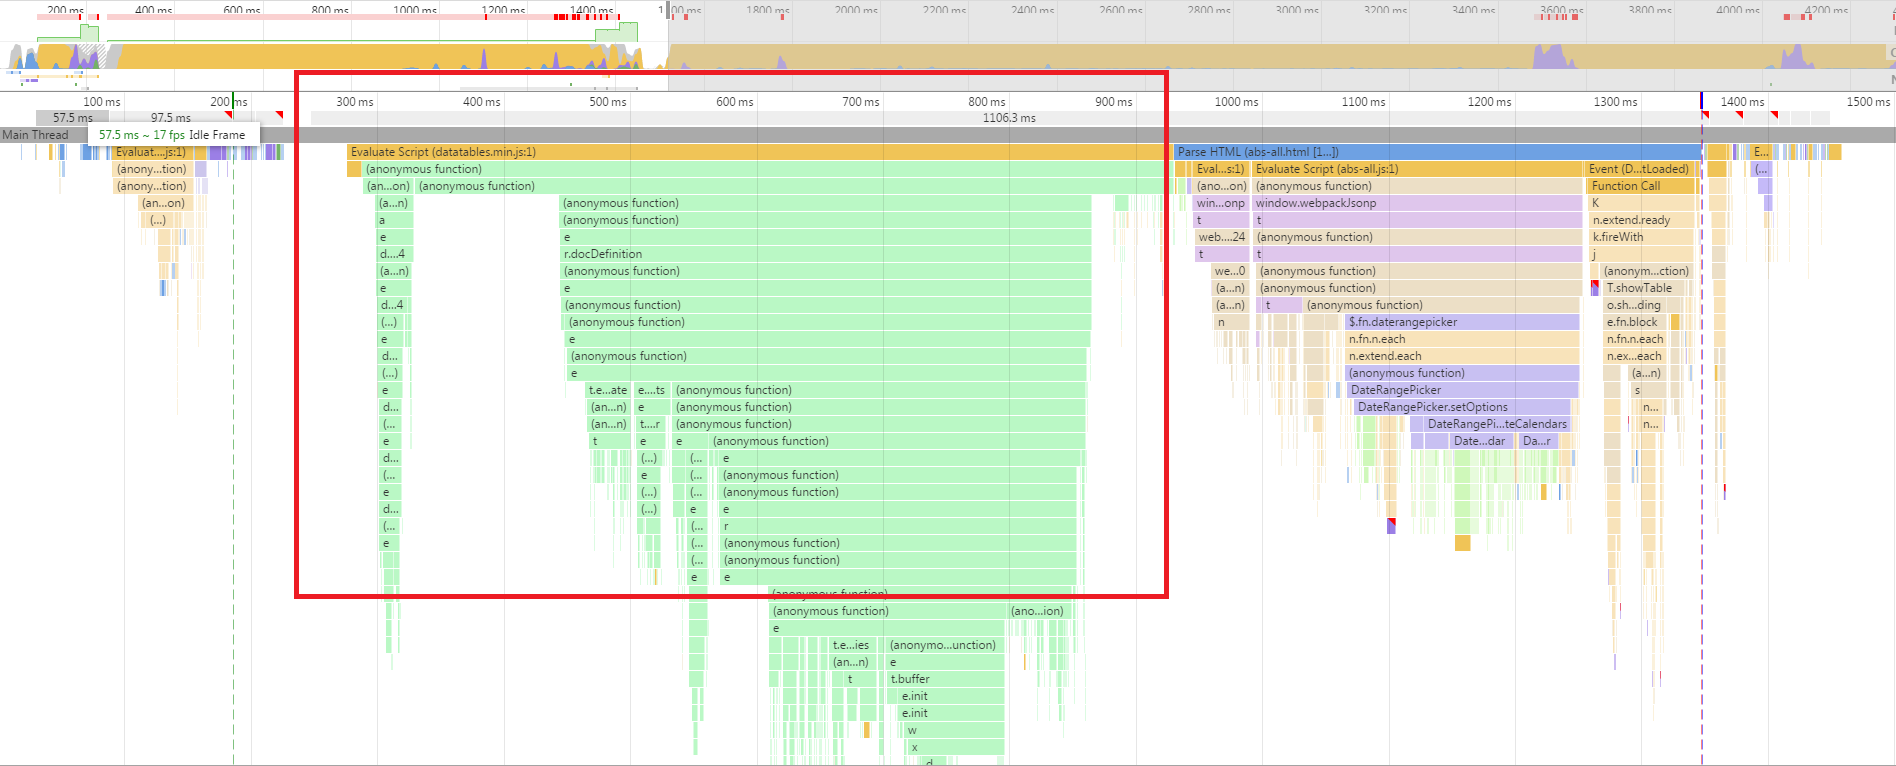Select the w function bar
This screenshot has height=766, width=1896.
[x=954, y=730]
